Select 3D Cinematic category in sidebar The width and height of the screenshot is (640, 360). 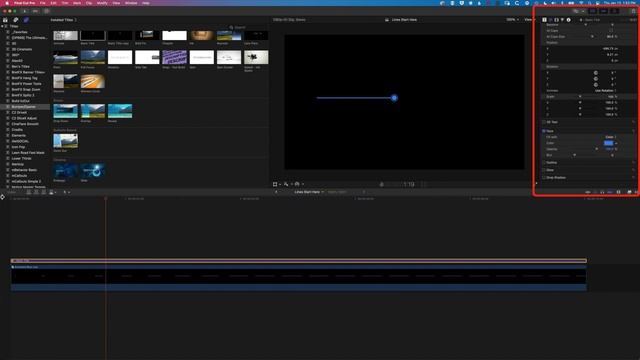[x=22, y=49]
